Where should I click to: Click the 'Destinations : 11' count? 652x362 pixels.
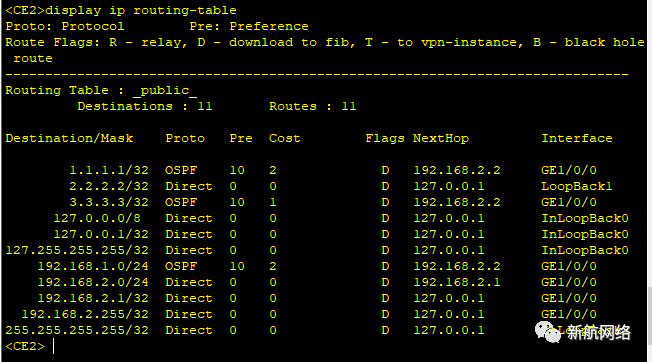145,106
